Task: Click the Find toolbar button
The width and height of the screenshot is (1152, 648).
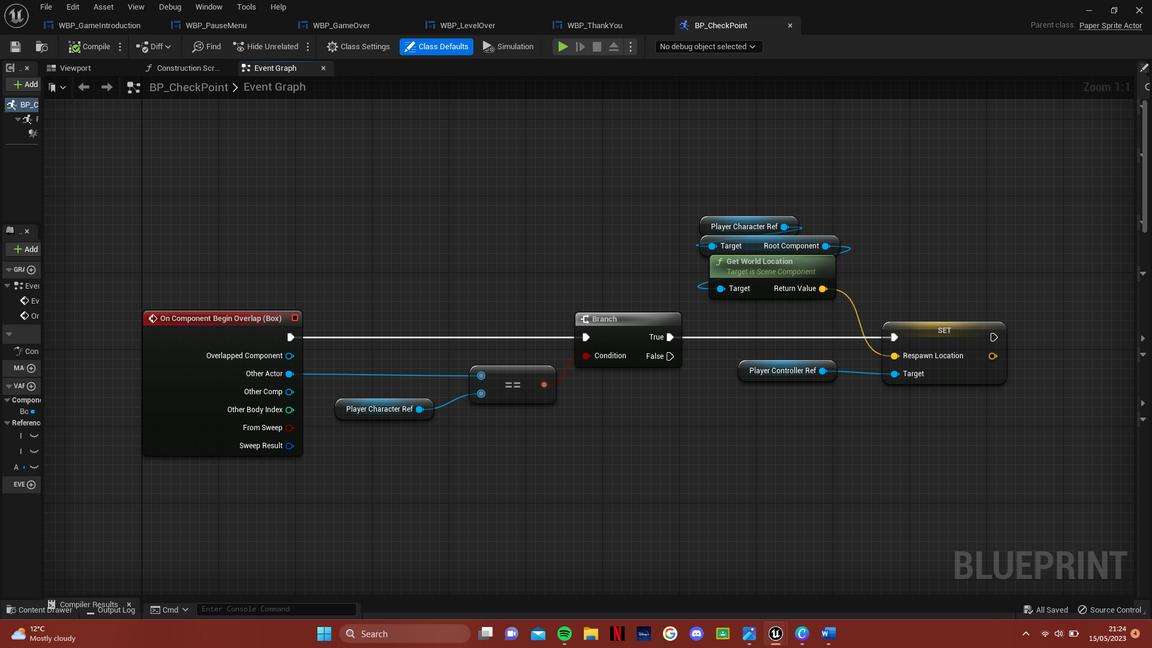Action: pos(206,46)
